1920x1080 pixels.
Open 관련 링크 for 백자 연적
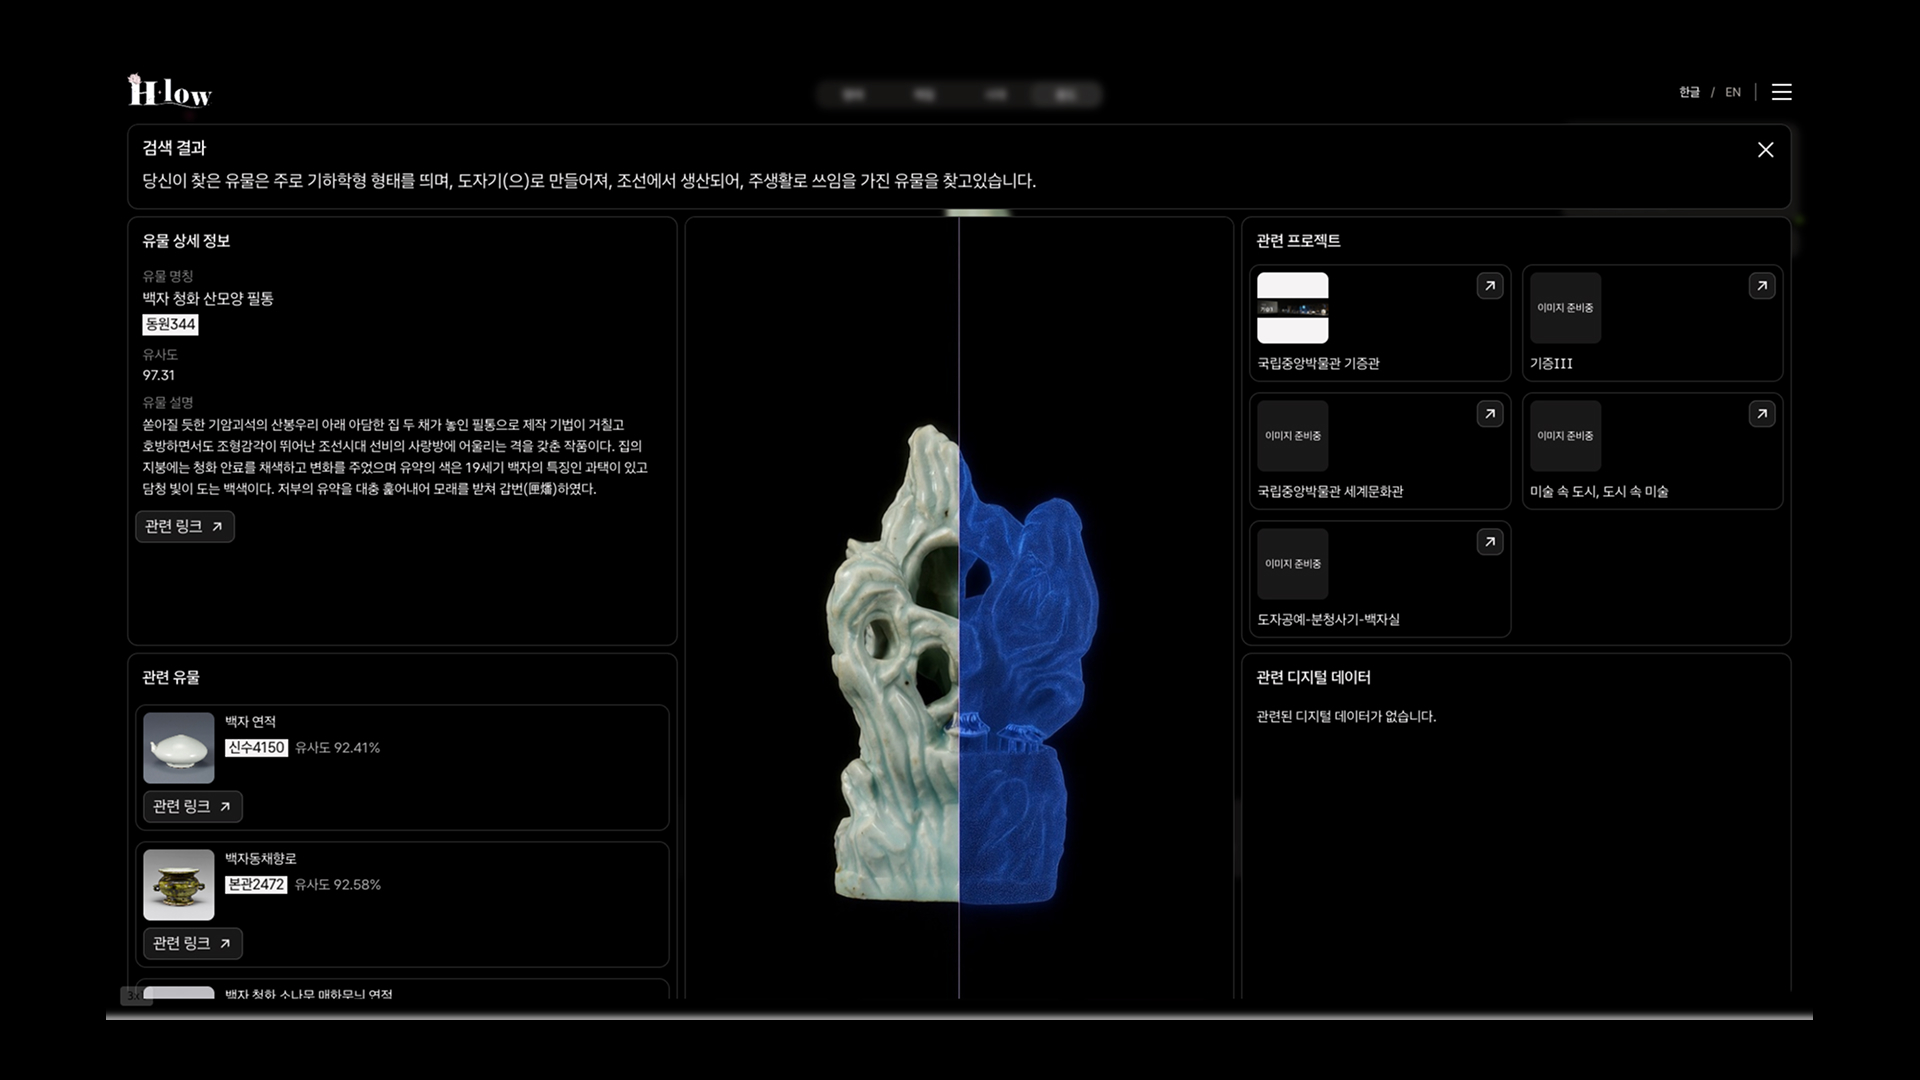coord(193,807)
